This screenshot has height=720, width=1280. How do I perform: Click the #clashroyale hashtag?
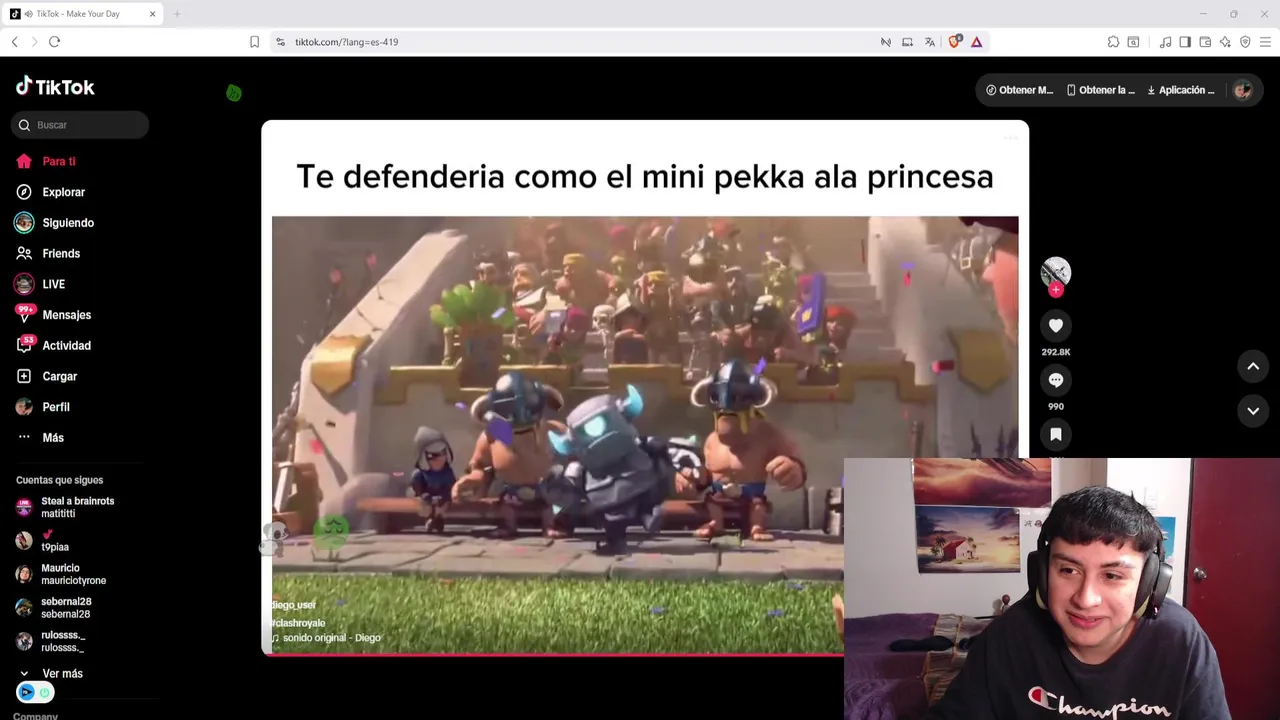pos(299,623)
